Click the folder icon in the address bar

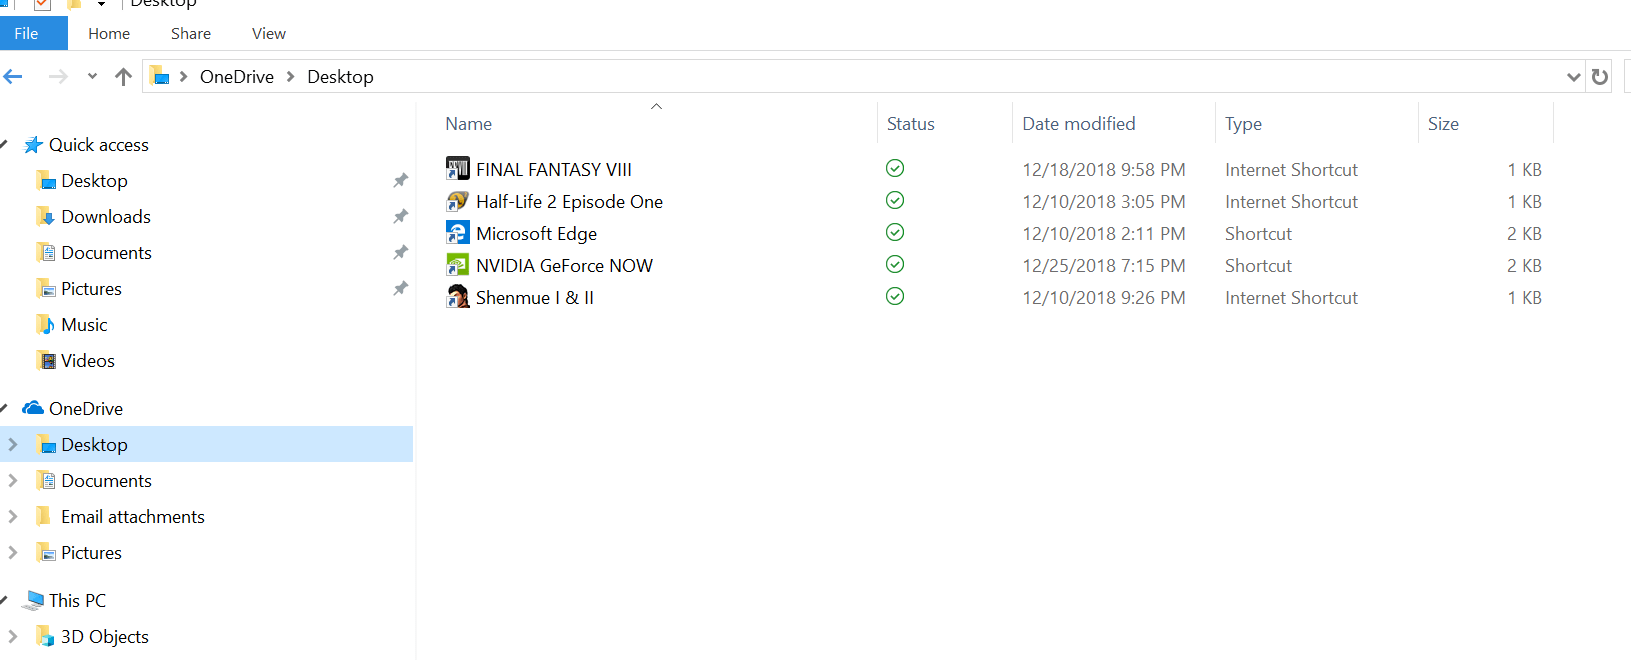(x=160, y=76)
